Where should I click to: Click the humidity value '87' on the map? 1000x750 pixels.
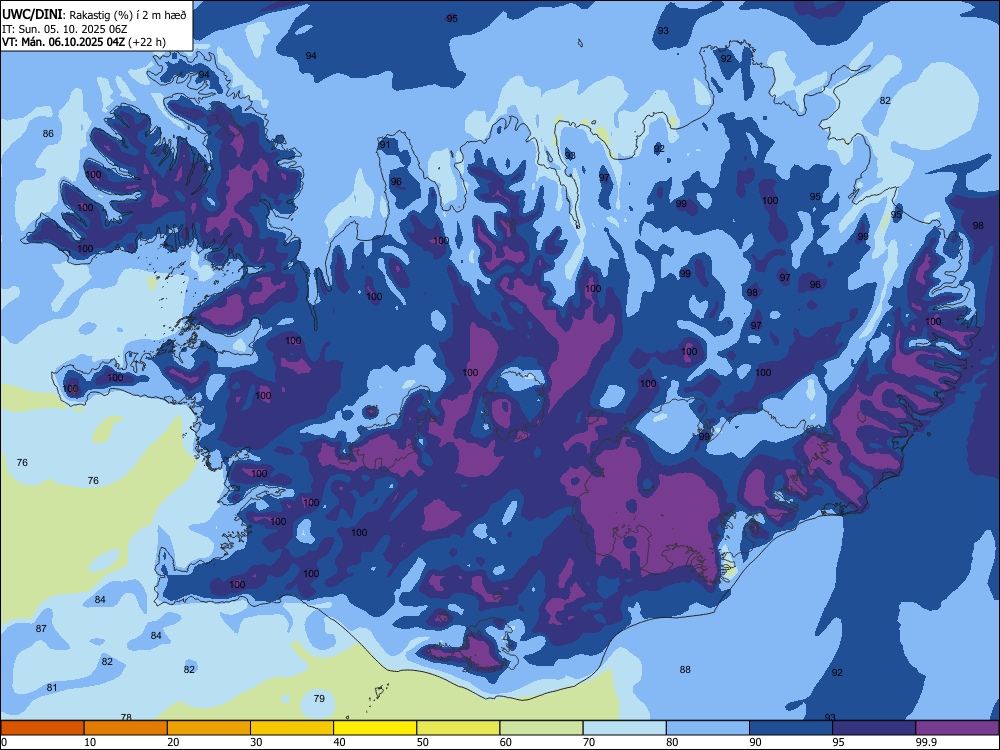tap(41, 628)
